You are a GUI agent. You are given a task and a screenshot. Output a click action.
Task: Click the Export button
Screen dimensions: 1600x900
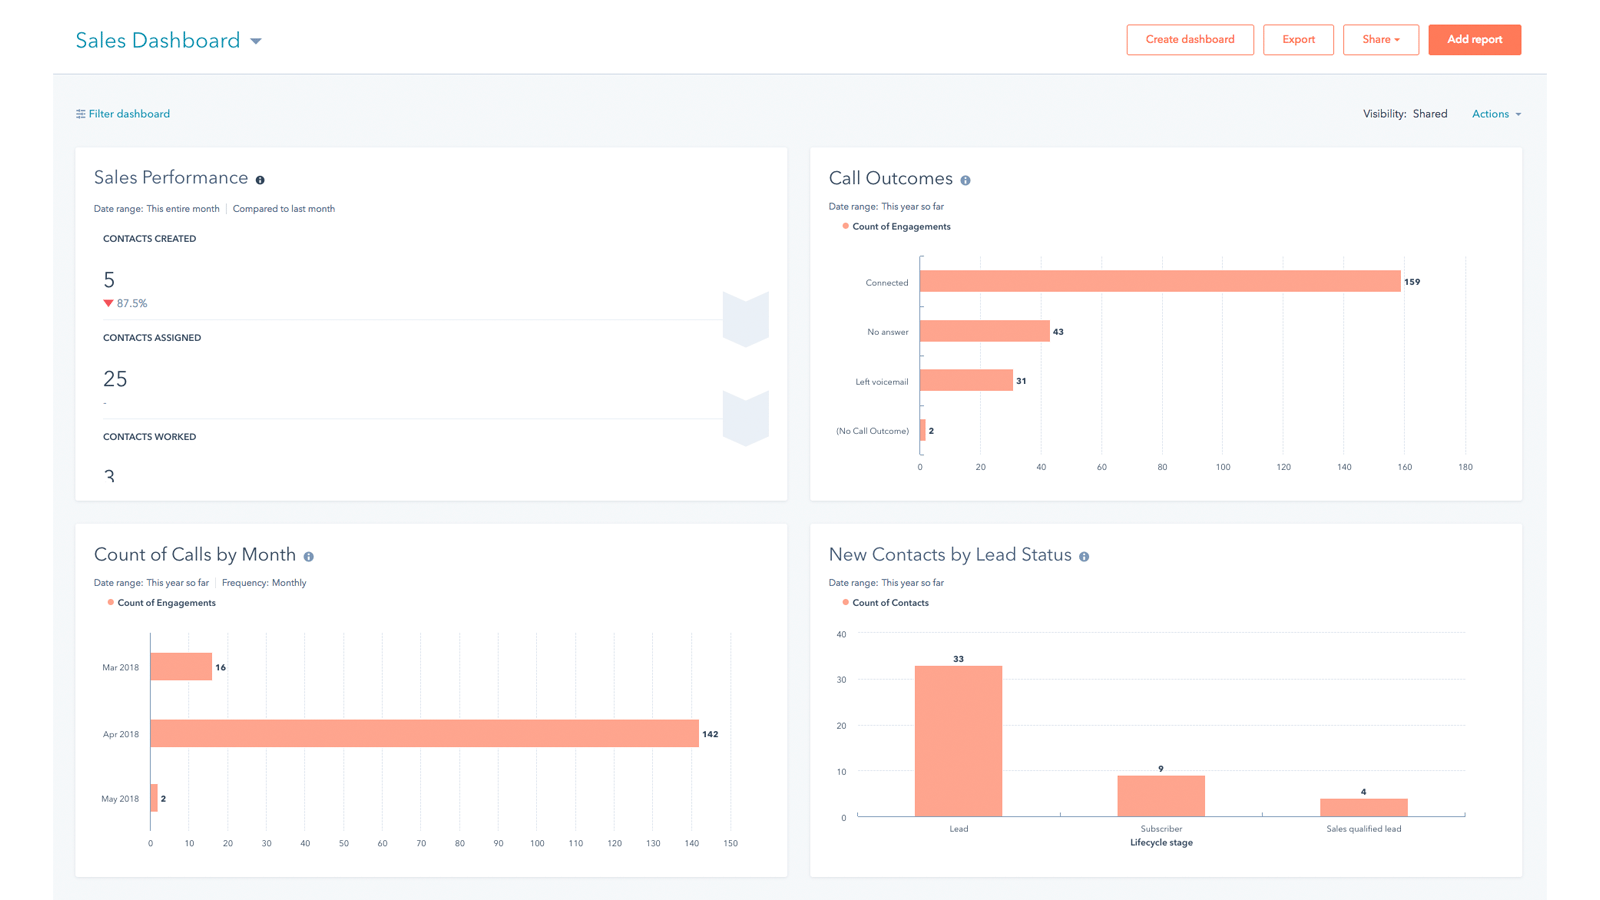pos(1298,40)
